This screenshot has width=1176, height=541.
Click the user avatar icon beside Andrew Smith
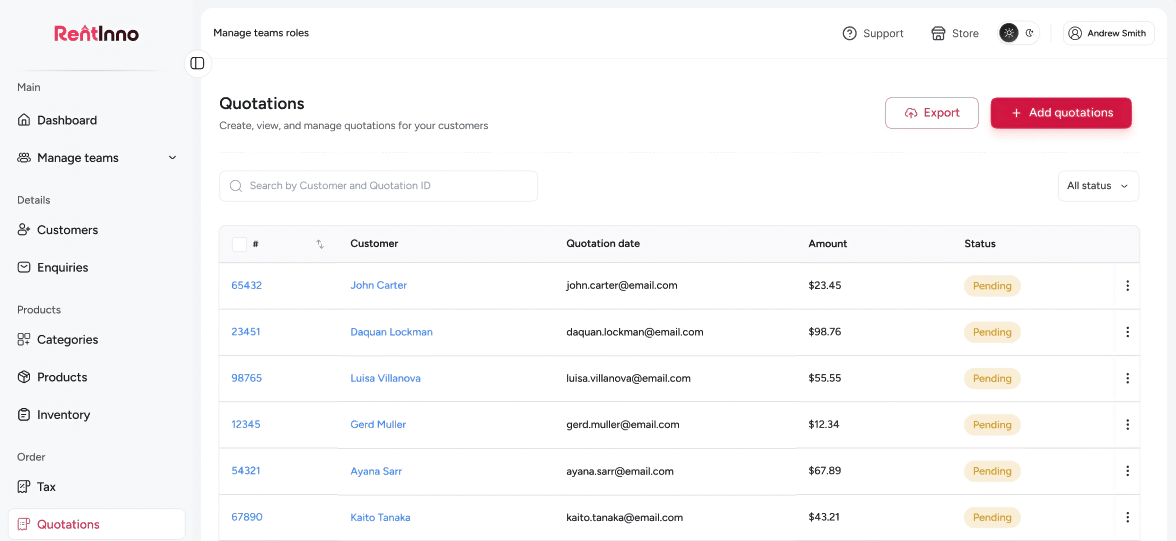coord(1076,33)
